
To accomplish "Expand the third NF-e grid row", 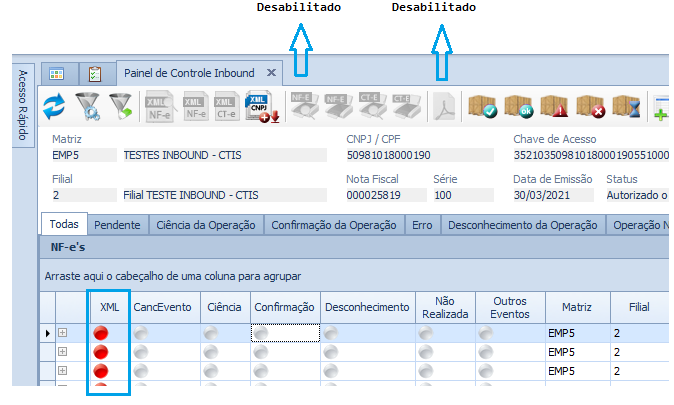I will coord(62,371).
